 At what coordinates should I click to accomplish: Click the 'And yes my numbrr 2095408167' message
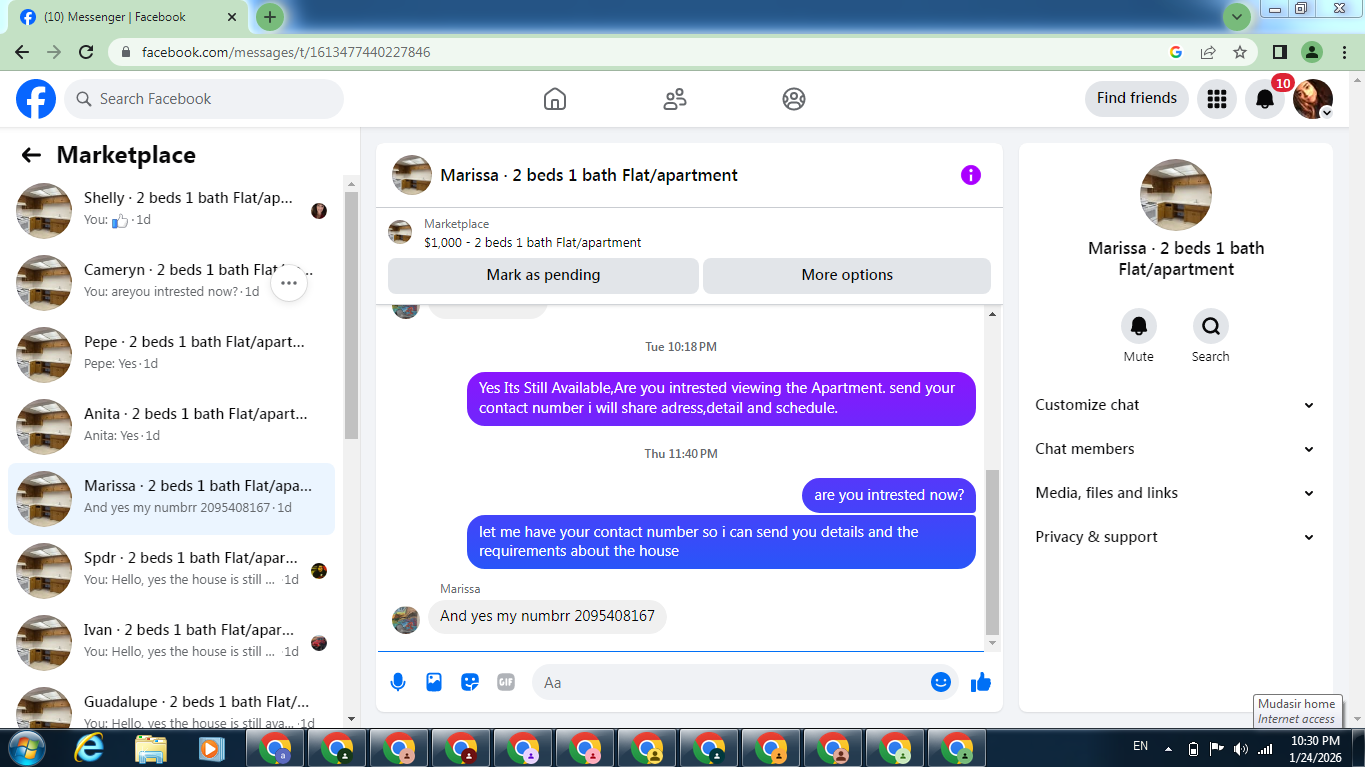click(x=547, y=616)
